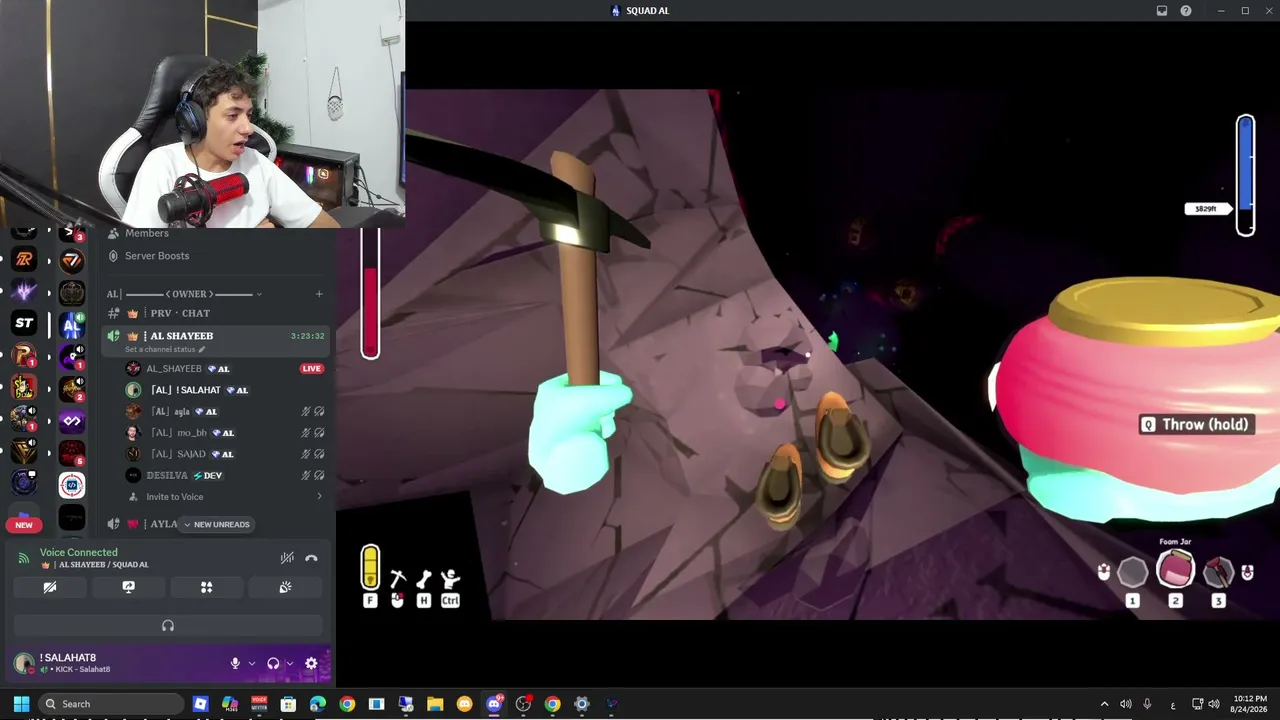The image size is (1280, 720).
Task: Watch the LIVE stream badge for AL_SHAYEEB
Action: [312, 369]
